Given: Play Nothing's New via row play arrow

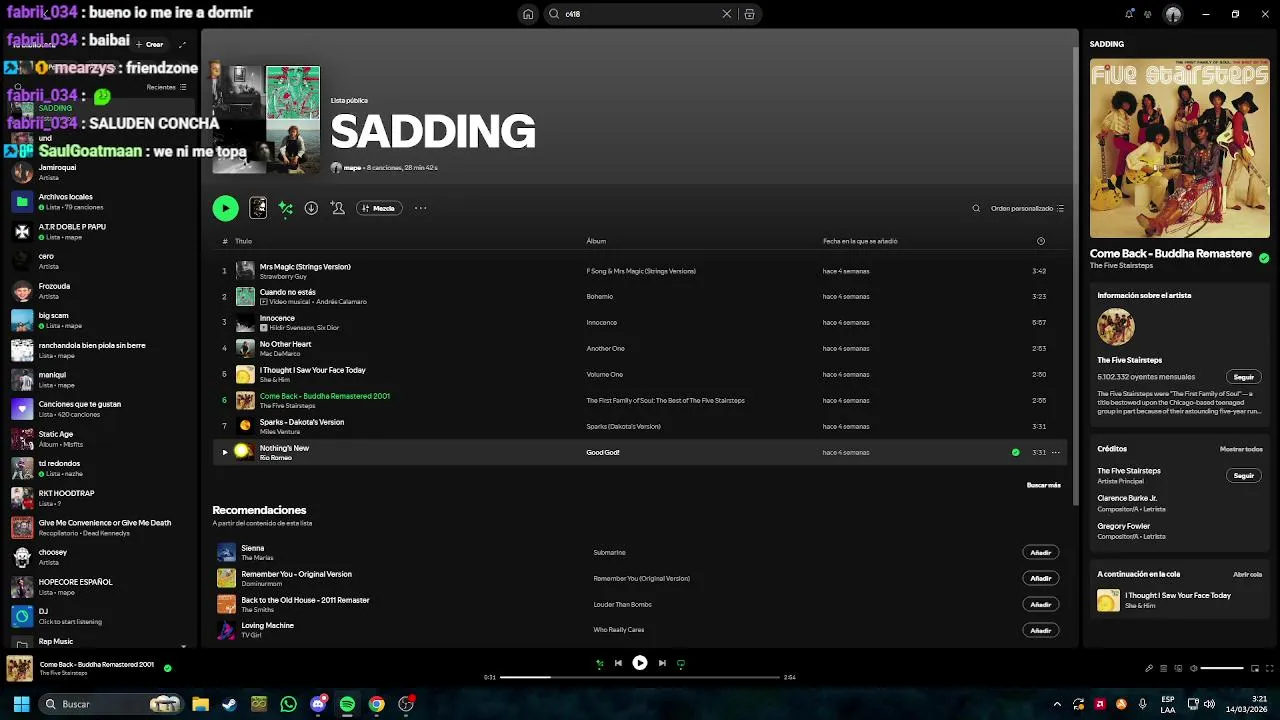Looking at the screenshot, I should click(x=225, y=452).
